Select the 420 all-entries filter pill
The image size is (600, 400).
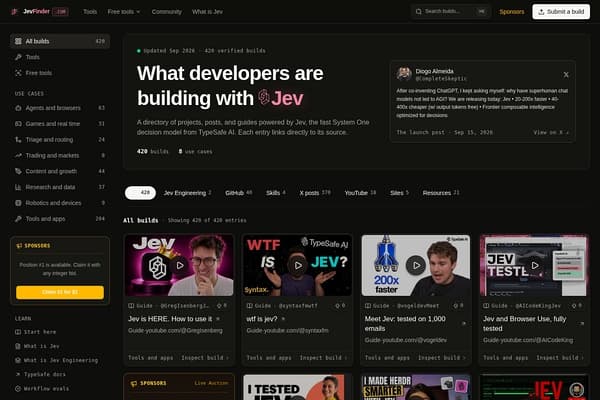(140, 193)
